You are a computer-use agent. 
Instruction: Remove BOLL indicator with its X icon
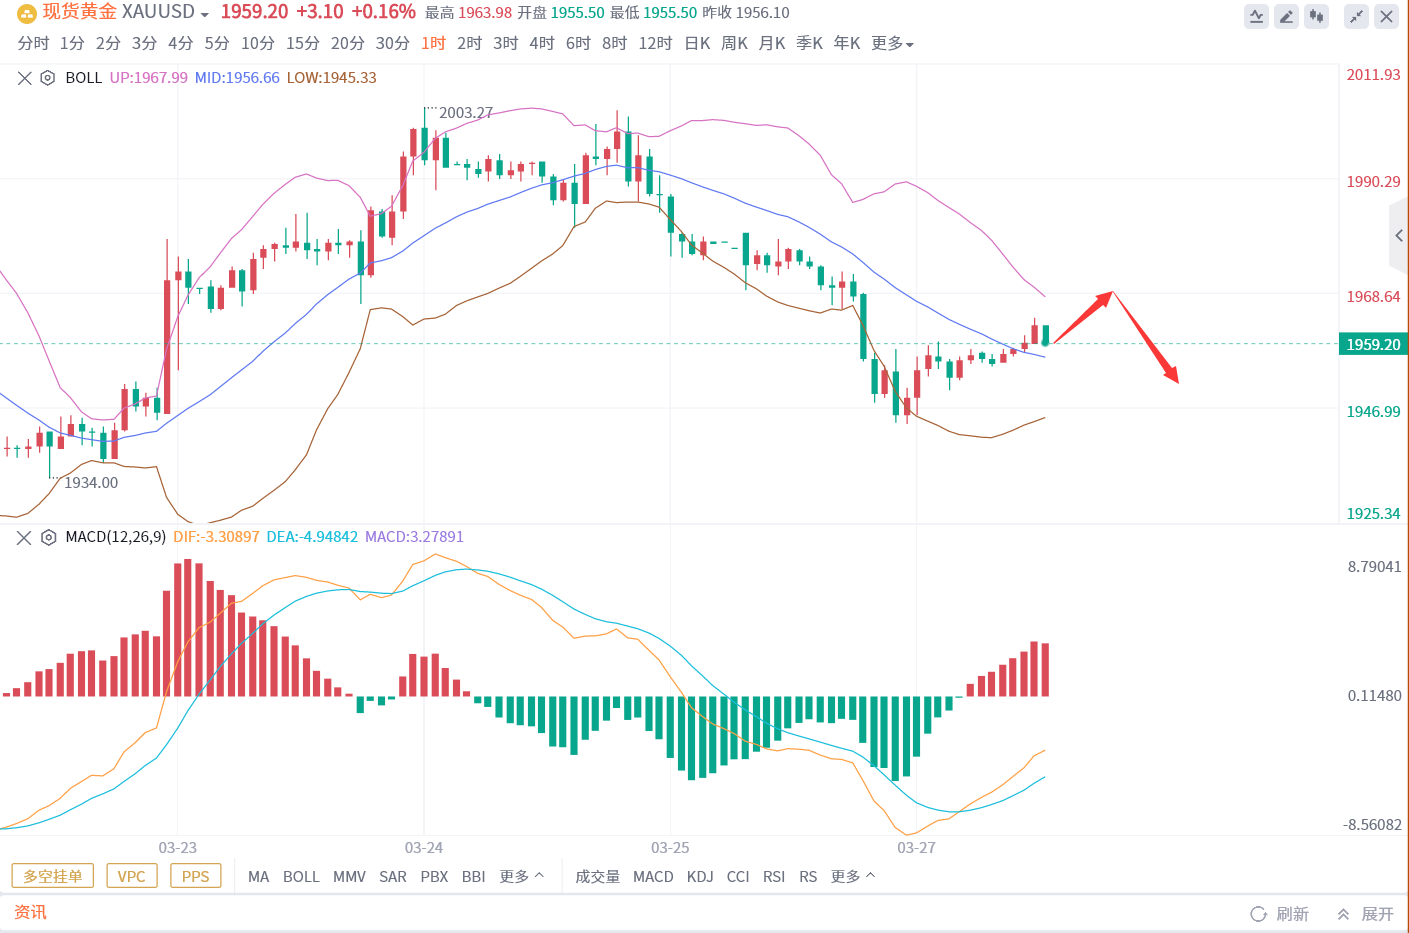(x=25, y=78)
